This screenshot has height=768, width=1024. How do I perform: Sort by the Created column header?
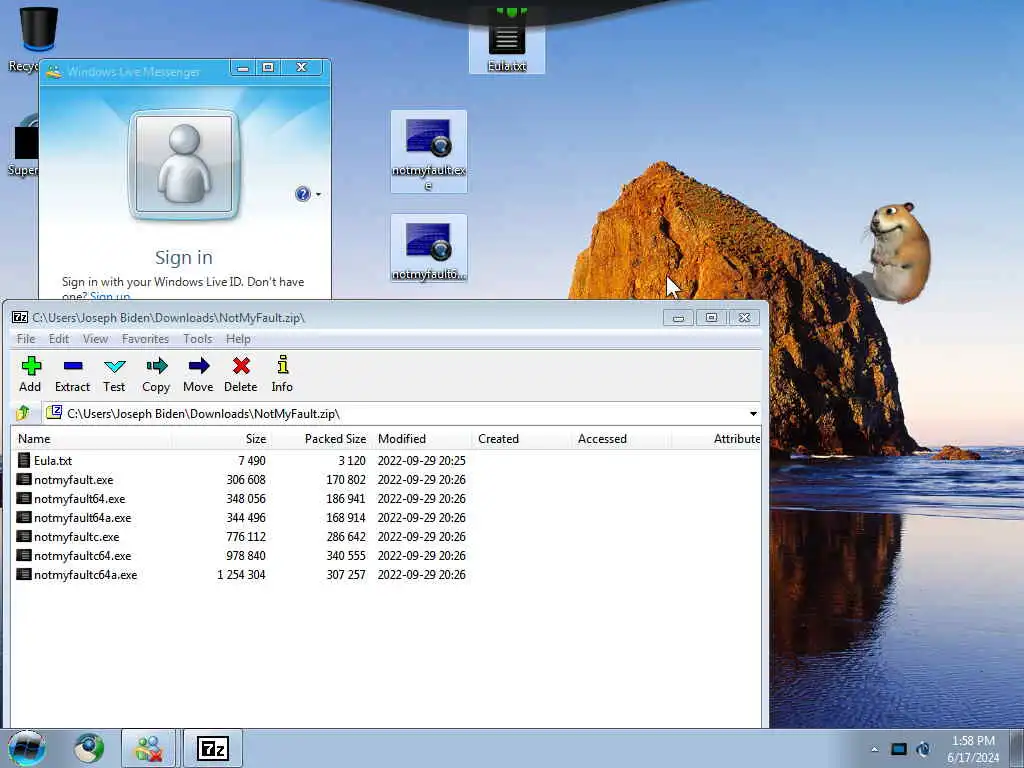[x=521, y=439]
